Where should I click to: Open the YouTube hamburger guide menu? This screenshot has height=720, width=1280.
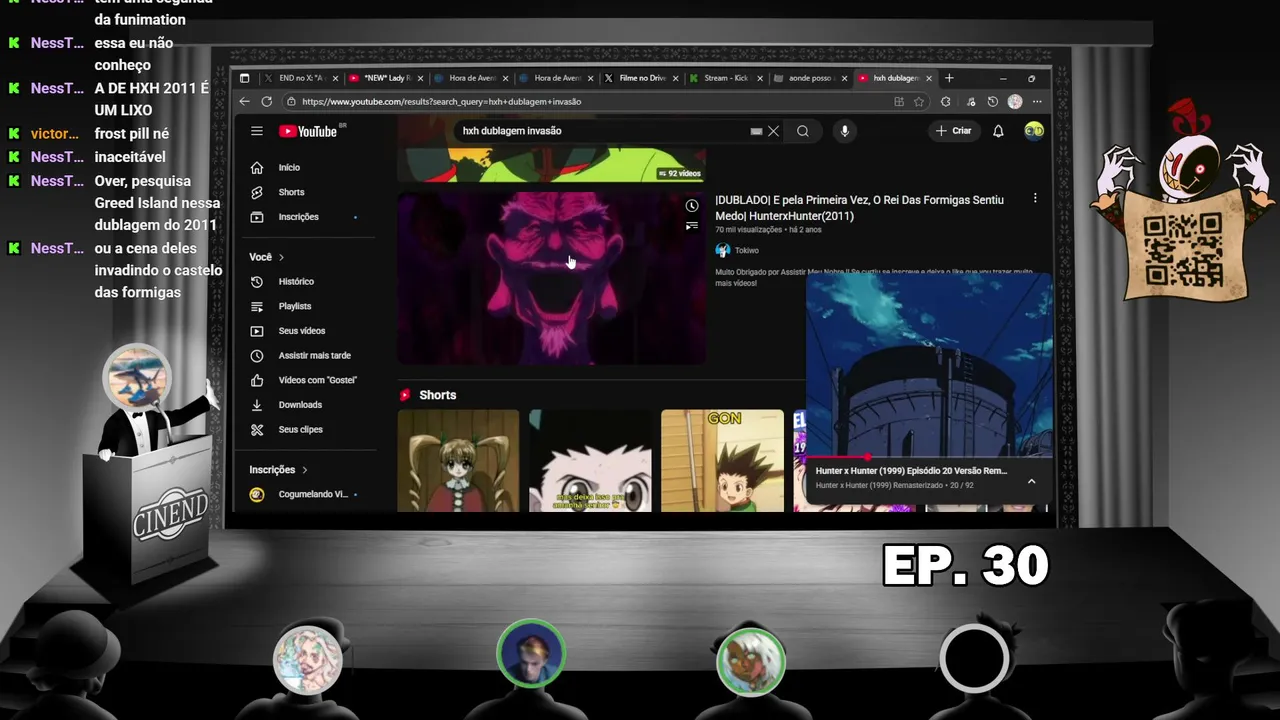(x=257, y=131)
